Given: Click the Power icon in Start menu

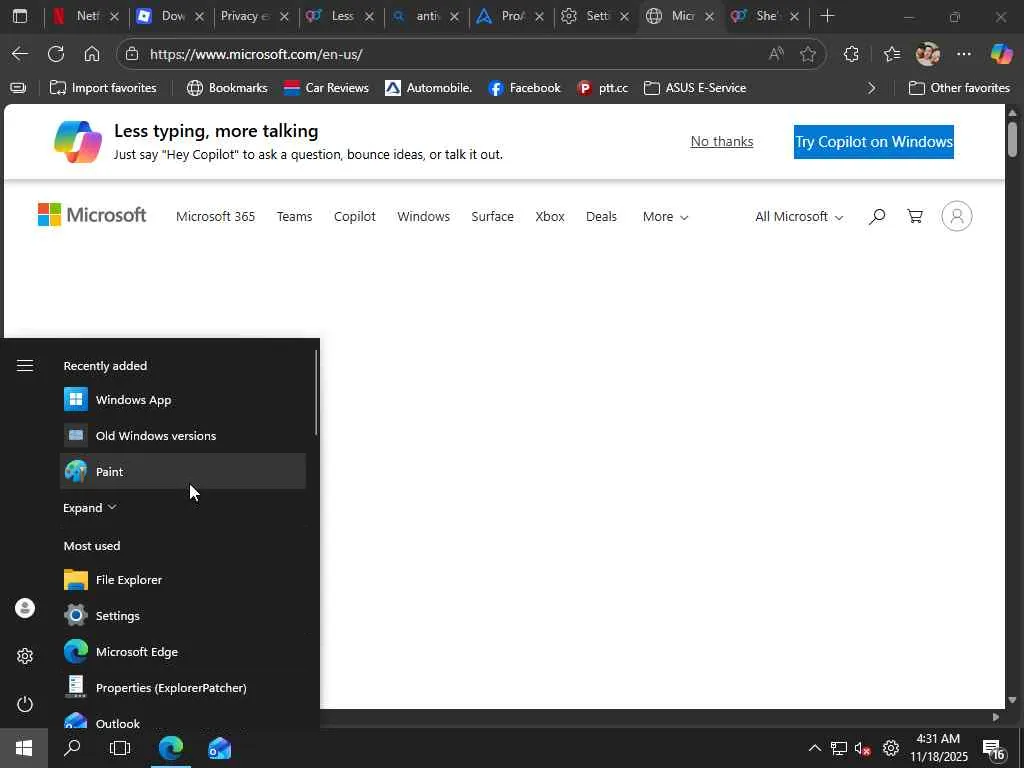Looking at the screenshot, I should tap(25, 704).
